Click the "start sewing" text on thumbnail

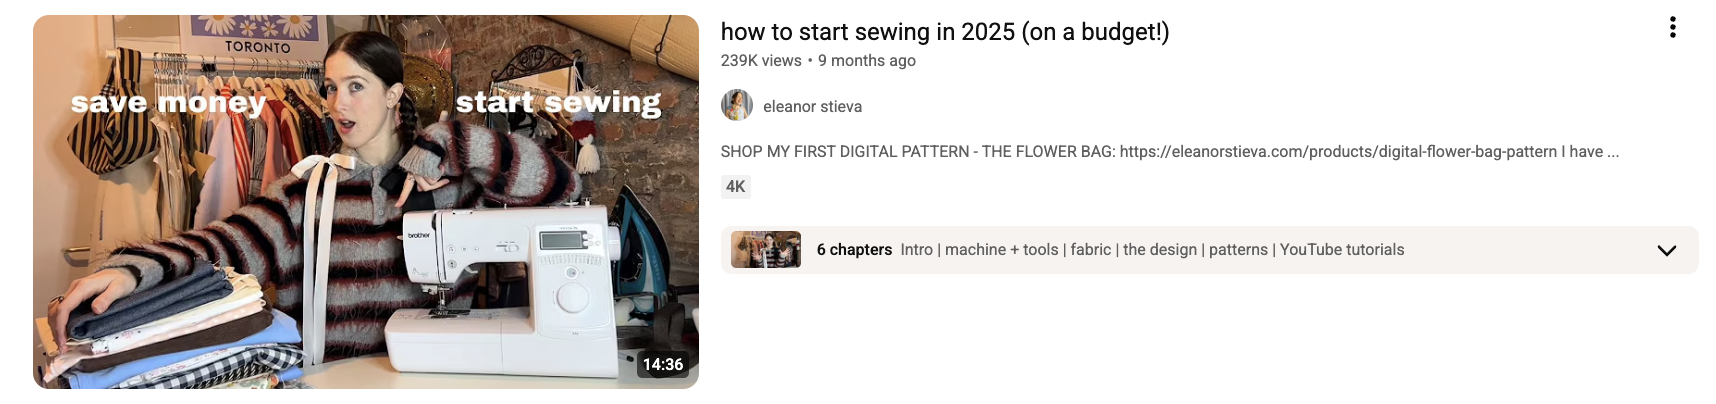pos(558,102)
